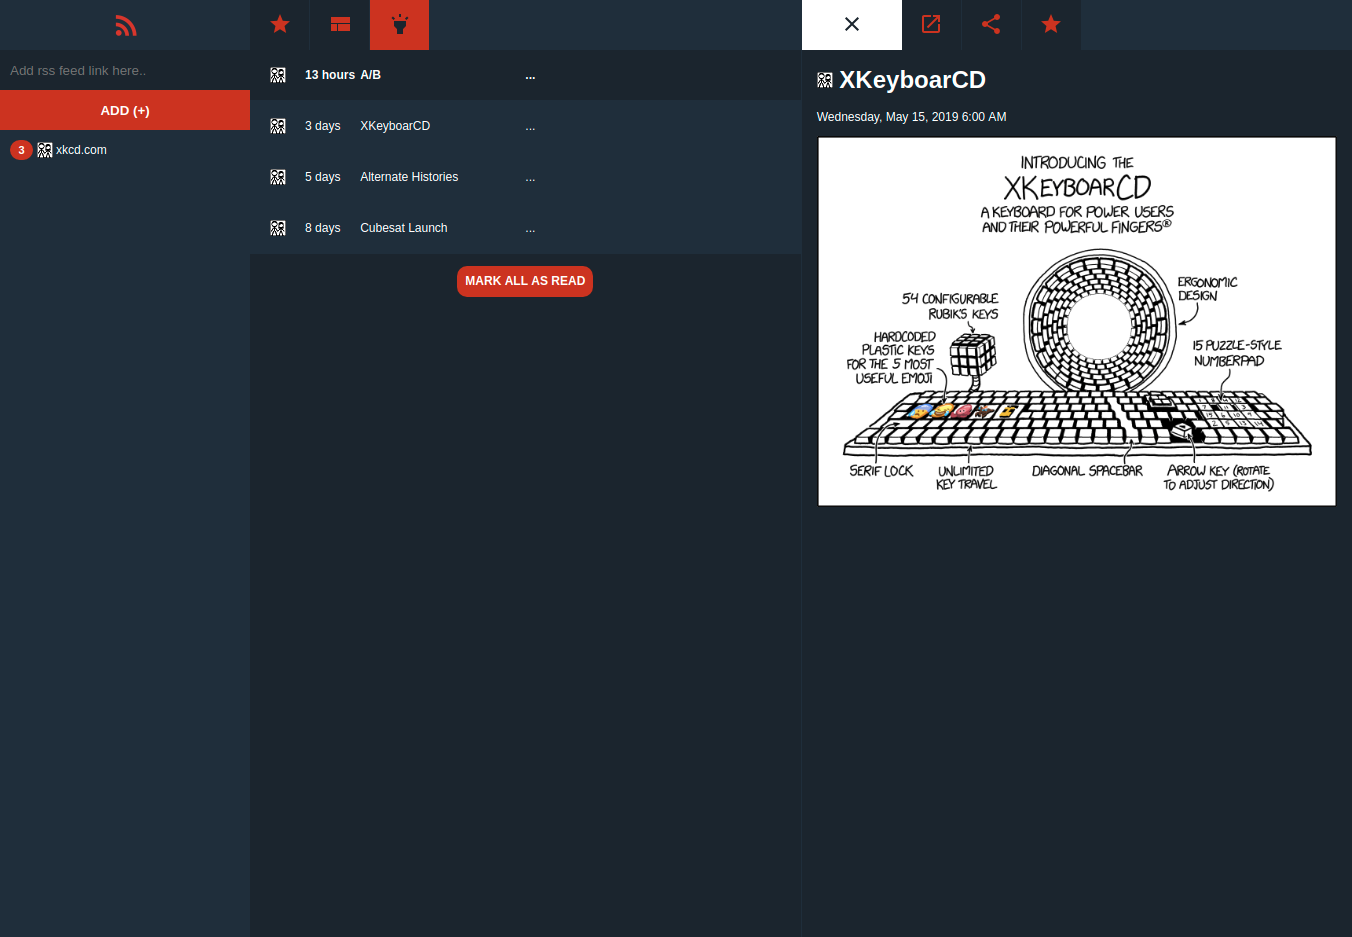Toggle the flashlight dark mode icon
The height and width of the screenshot is (937, 1352).
click(399, 24)
